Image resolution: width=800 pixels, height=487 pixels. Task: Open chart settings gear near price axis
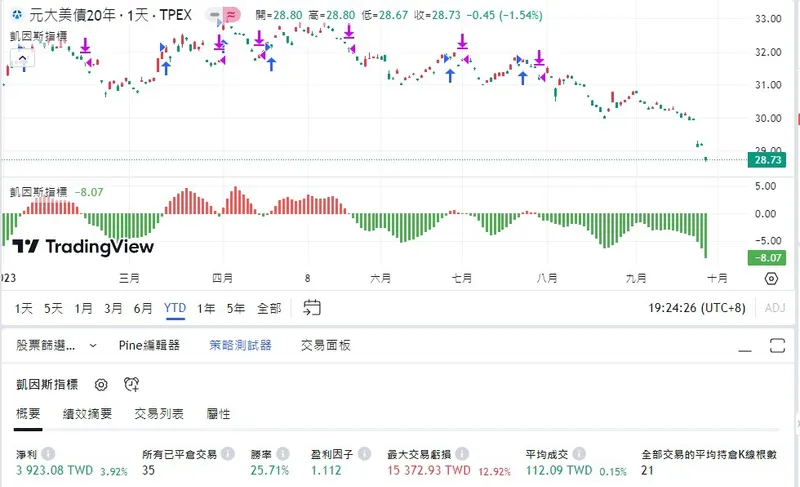click(771, 278)
